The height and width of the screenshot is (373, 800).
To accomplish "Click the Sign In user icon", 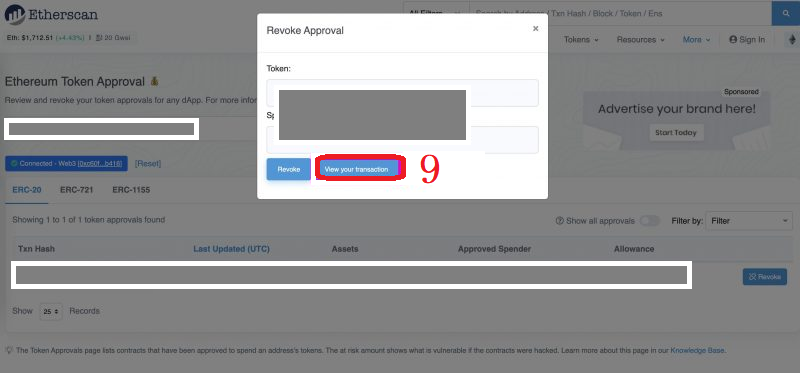I will click(x=733, y=40).
